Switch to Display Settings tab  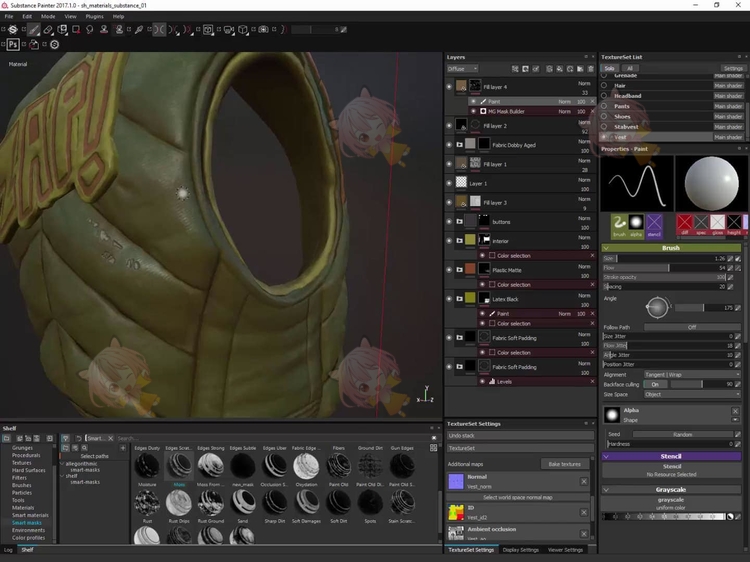(x=520, y=550)
